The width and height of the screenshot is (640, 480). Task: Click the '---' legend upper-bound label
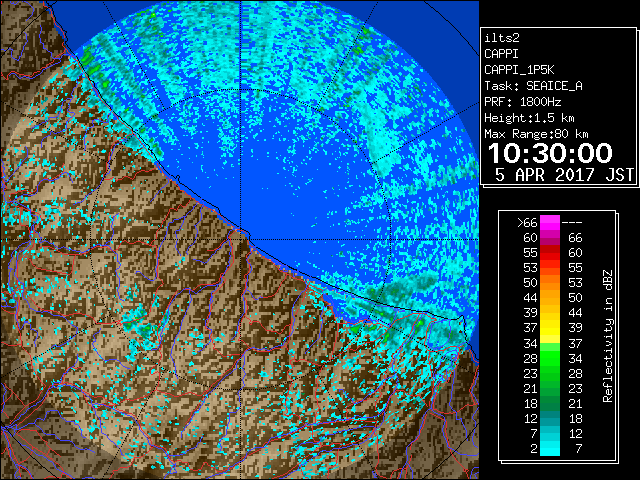pos(572,223)
